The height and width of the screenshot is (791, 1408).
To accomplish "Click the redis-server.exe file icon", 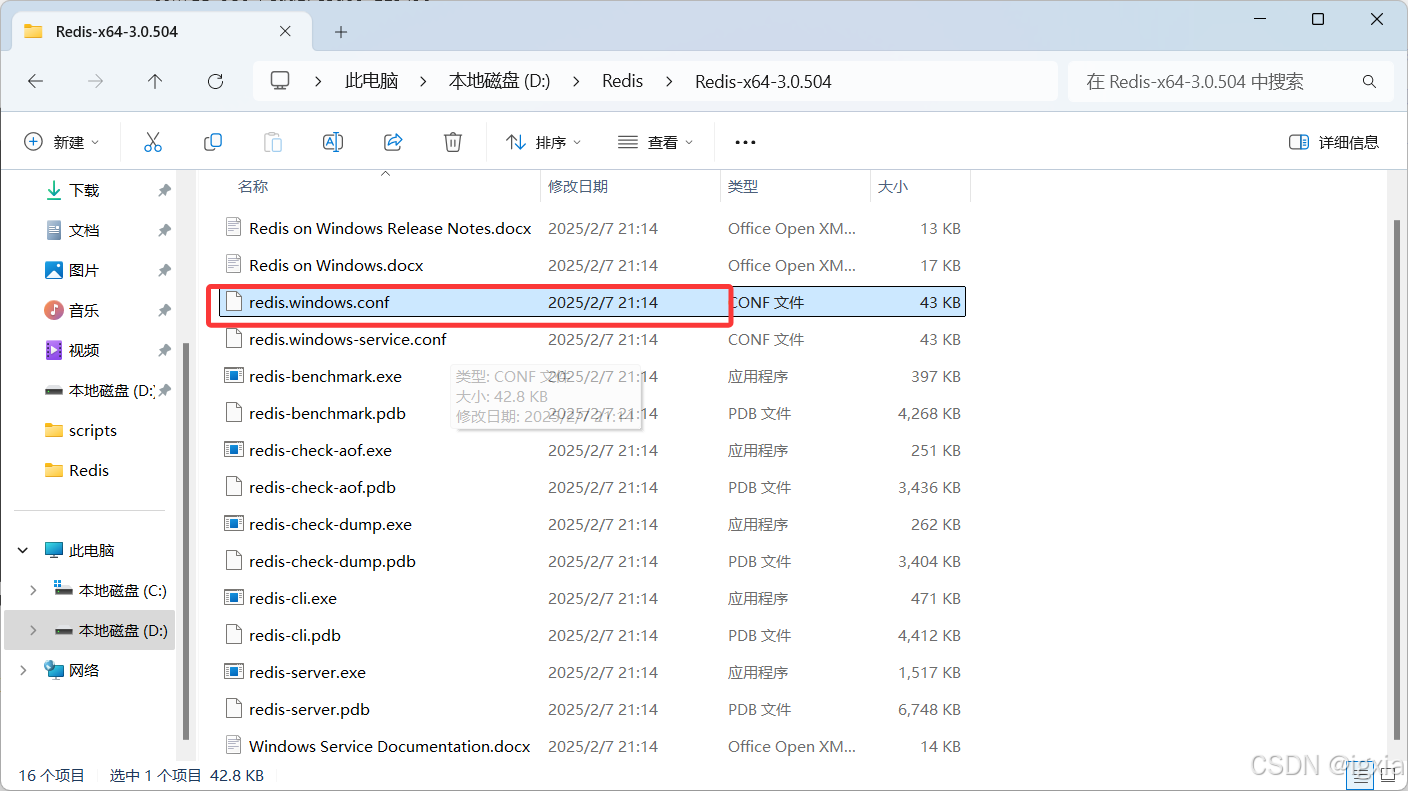I will coord(233,672).
